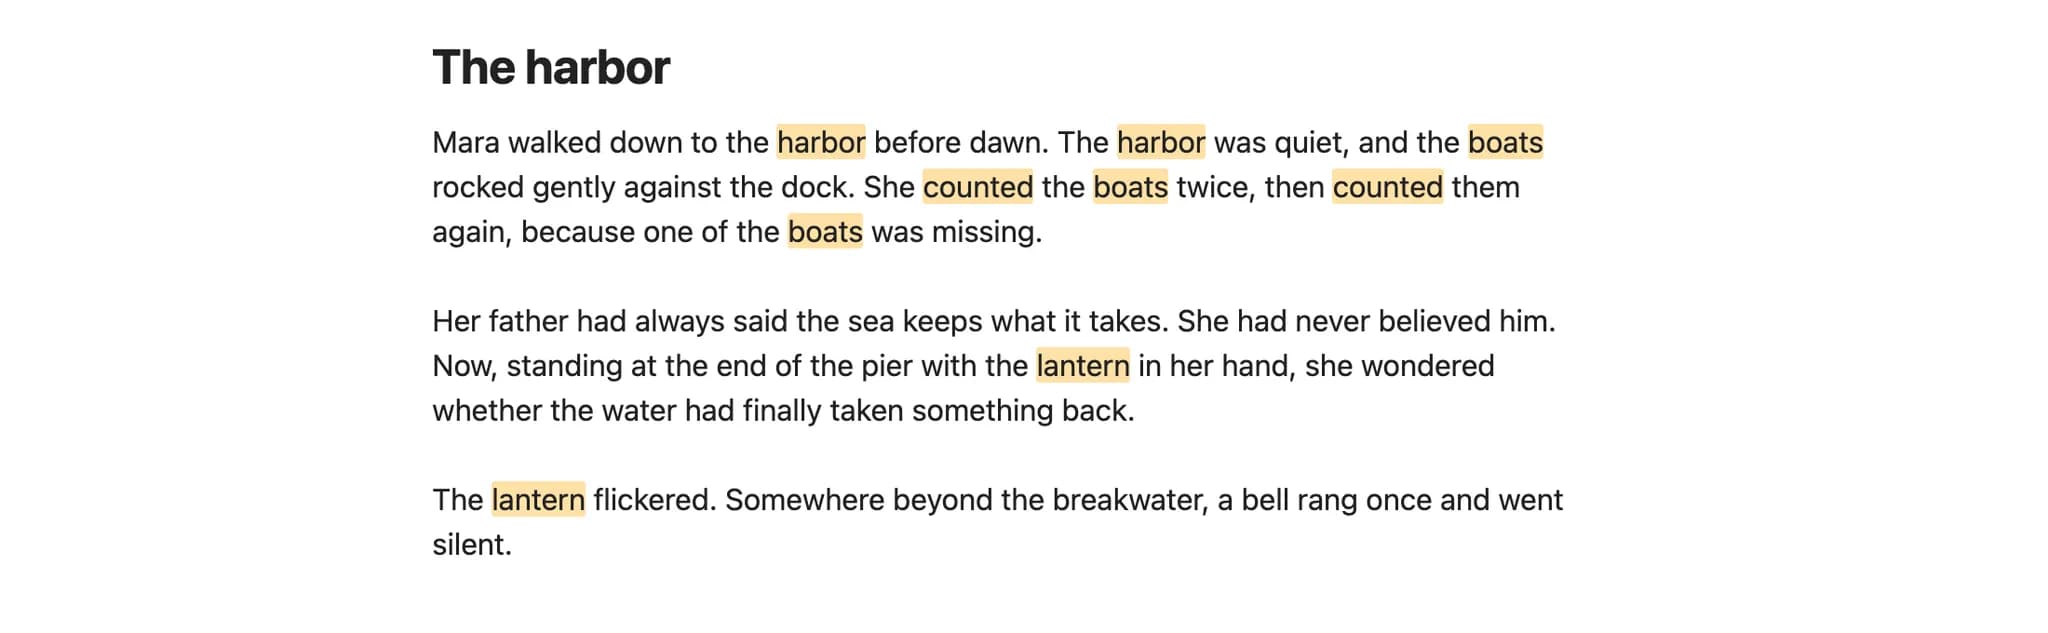Viewport: 2048px width, 633px height.
Task: Click the word flickered in the last paragraph
Action: tap(651, 500)
